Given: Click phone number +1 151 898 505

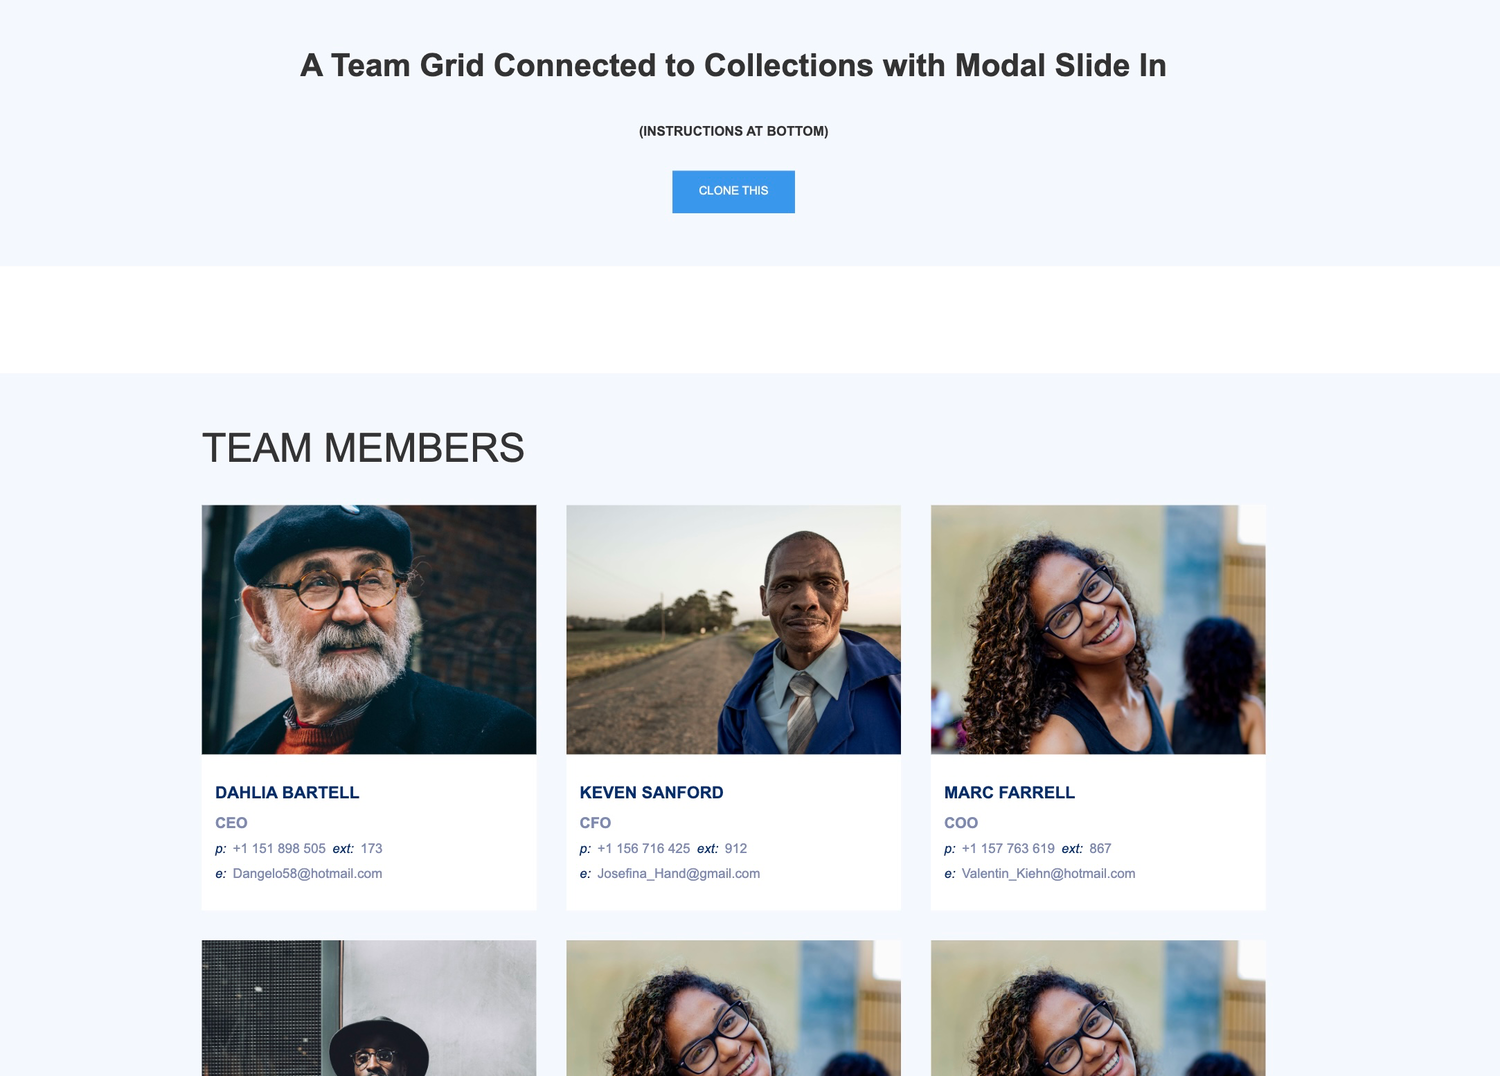Looking at the screenshot, I should pyautogui.click(x=279, y=848).
